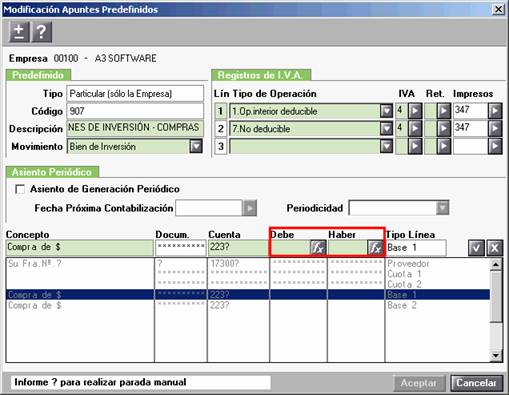509x395 pixels.
Task: Click the Cancelar button
Action: coord(476,383)
